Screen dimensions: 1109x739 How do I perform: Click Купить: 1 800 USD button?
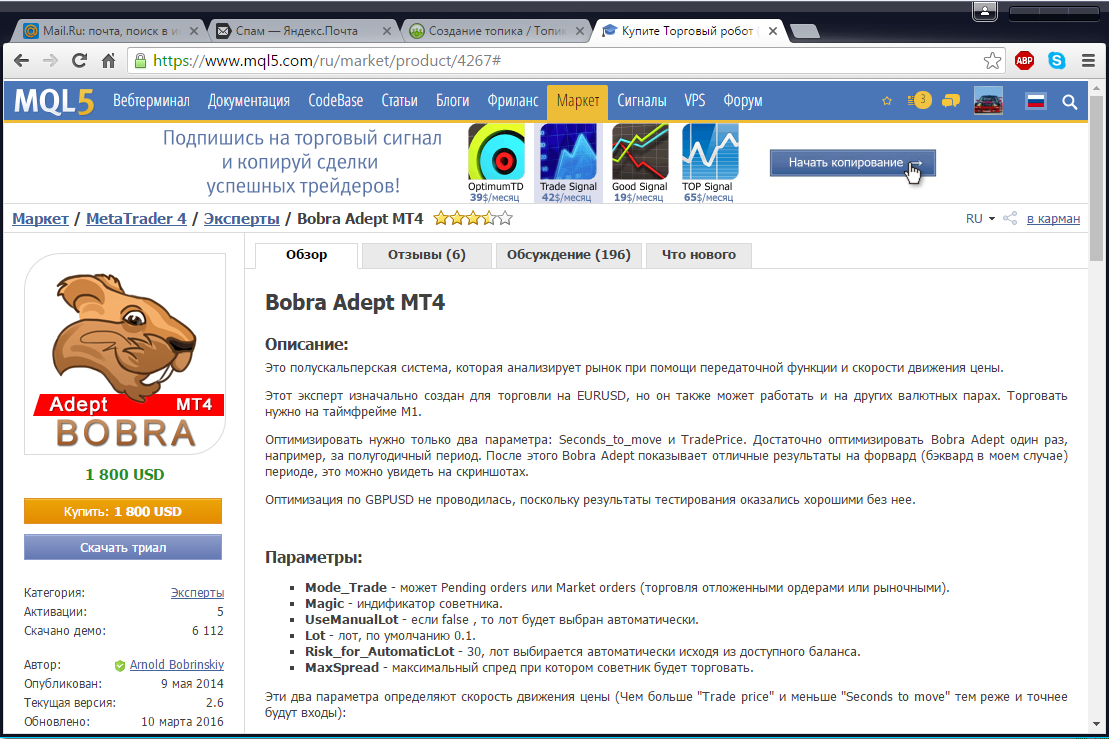[123, 512]
